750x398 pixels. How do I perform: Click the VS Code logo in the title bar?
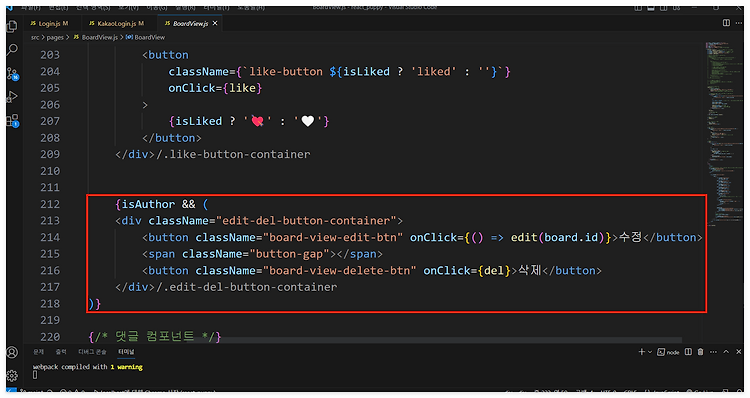click(10, 8)
